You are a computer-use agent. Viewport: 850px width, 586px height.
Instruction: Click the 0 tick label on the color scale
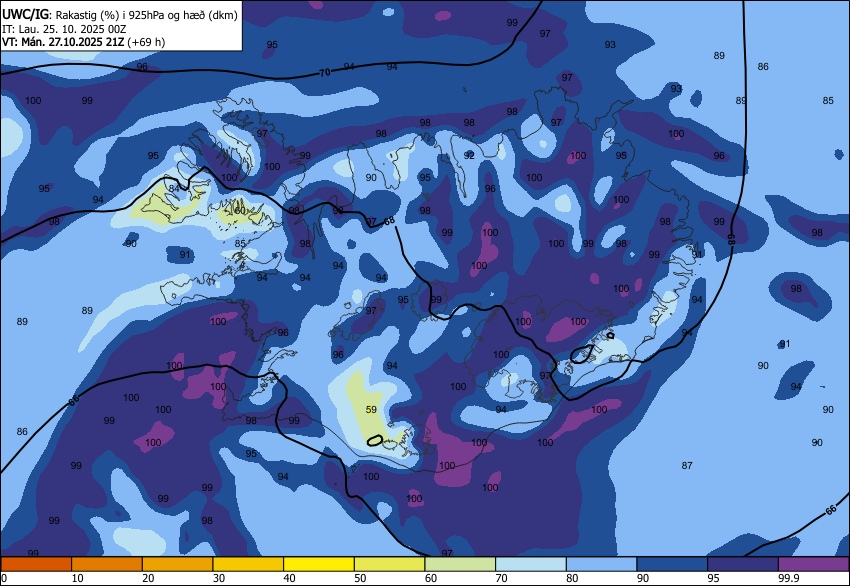click(x=4, y=578)
